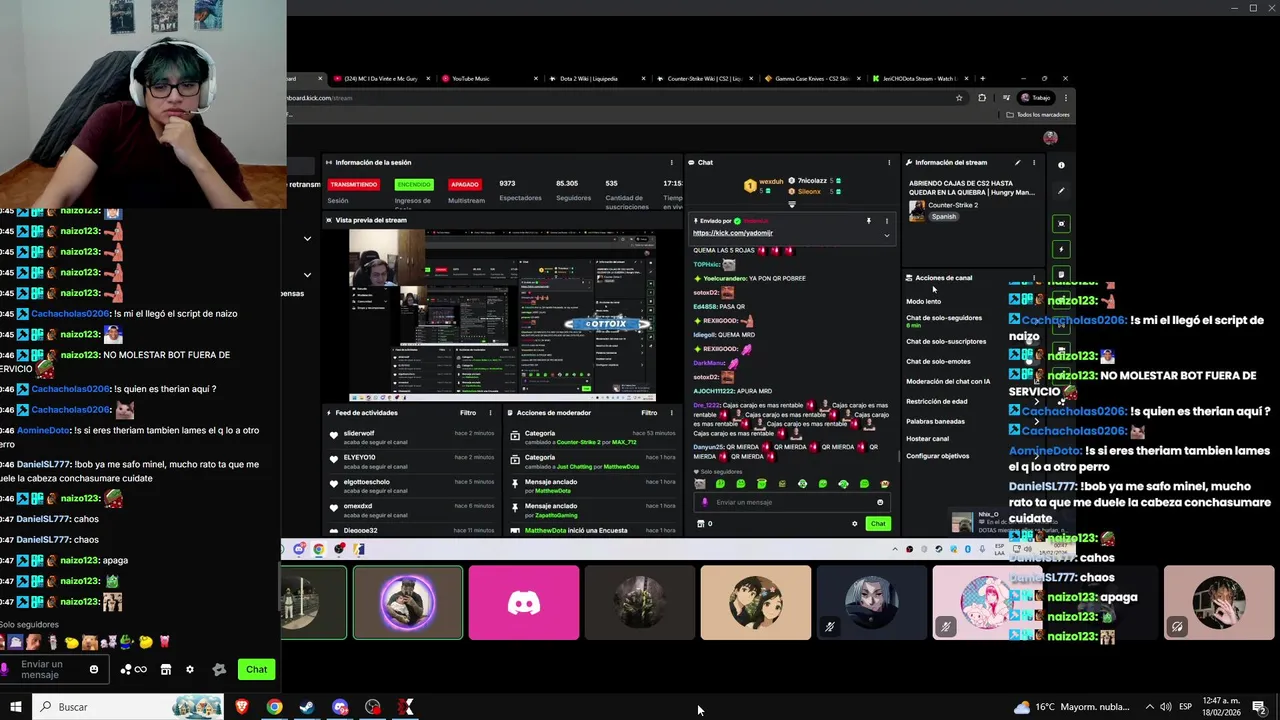1280x720 pixels.
Task: Open dashboard chat settings gear
Action: point(854,523)
